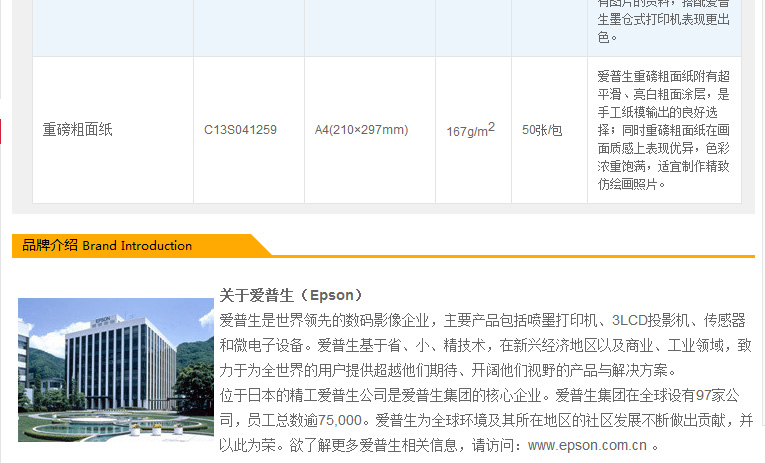
Task: Select product code C13S041259
Action: point(240,130)
